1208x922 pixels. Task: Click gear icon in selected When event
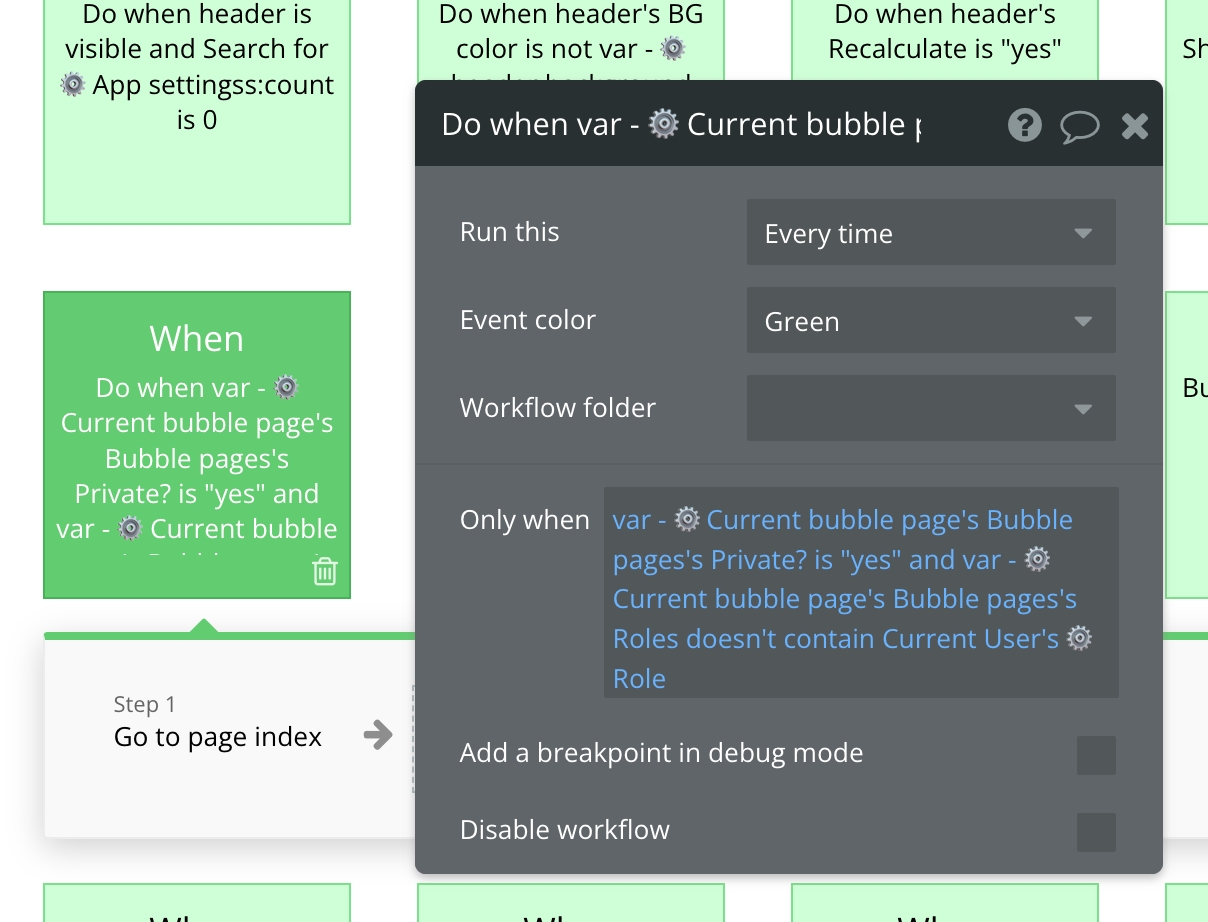286,387
